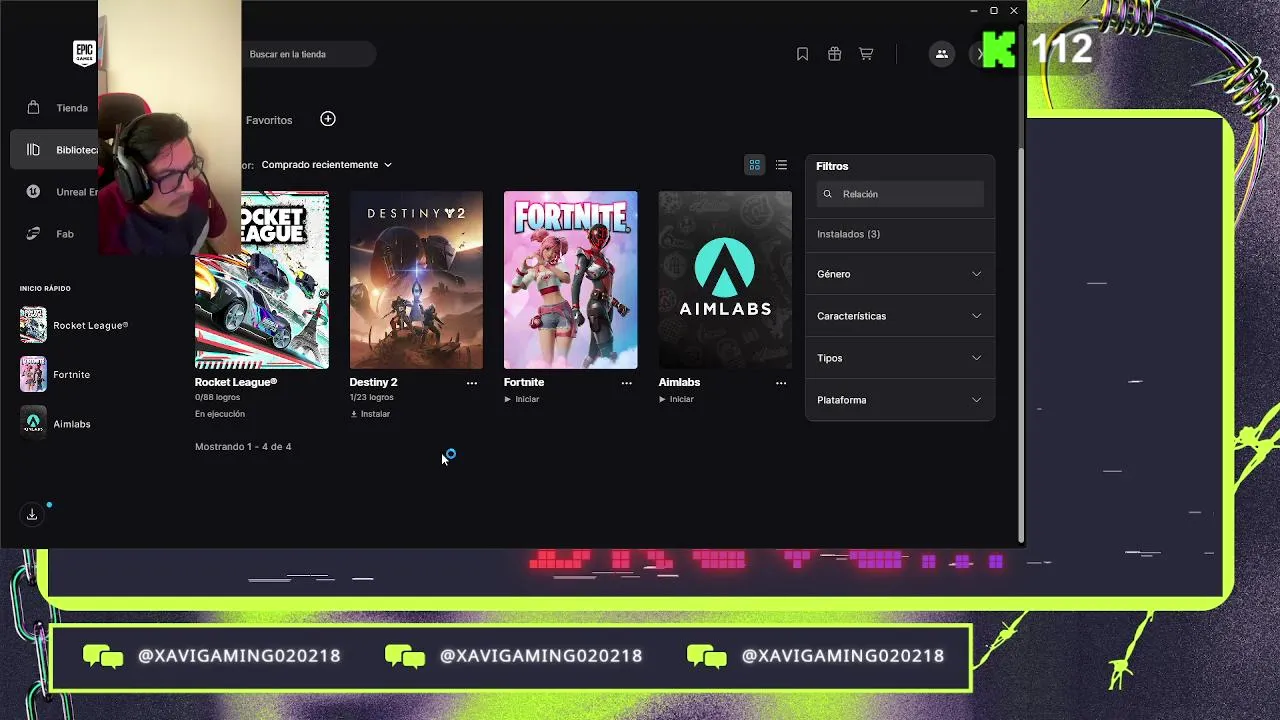Click the Aimlabs launch play icon
The image size is (1280, 720).
point(662,399)
